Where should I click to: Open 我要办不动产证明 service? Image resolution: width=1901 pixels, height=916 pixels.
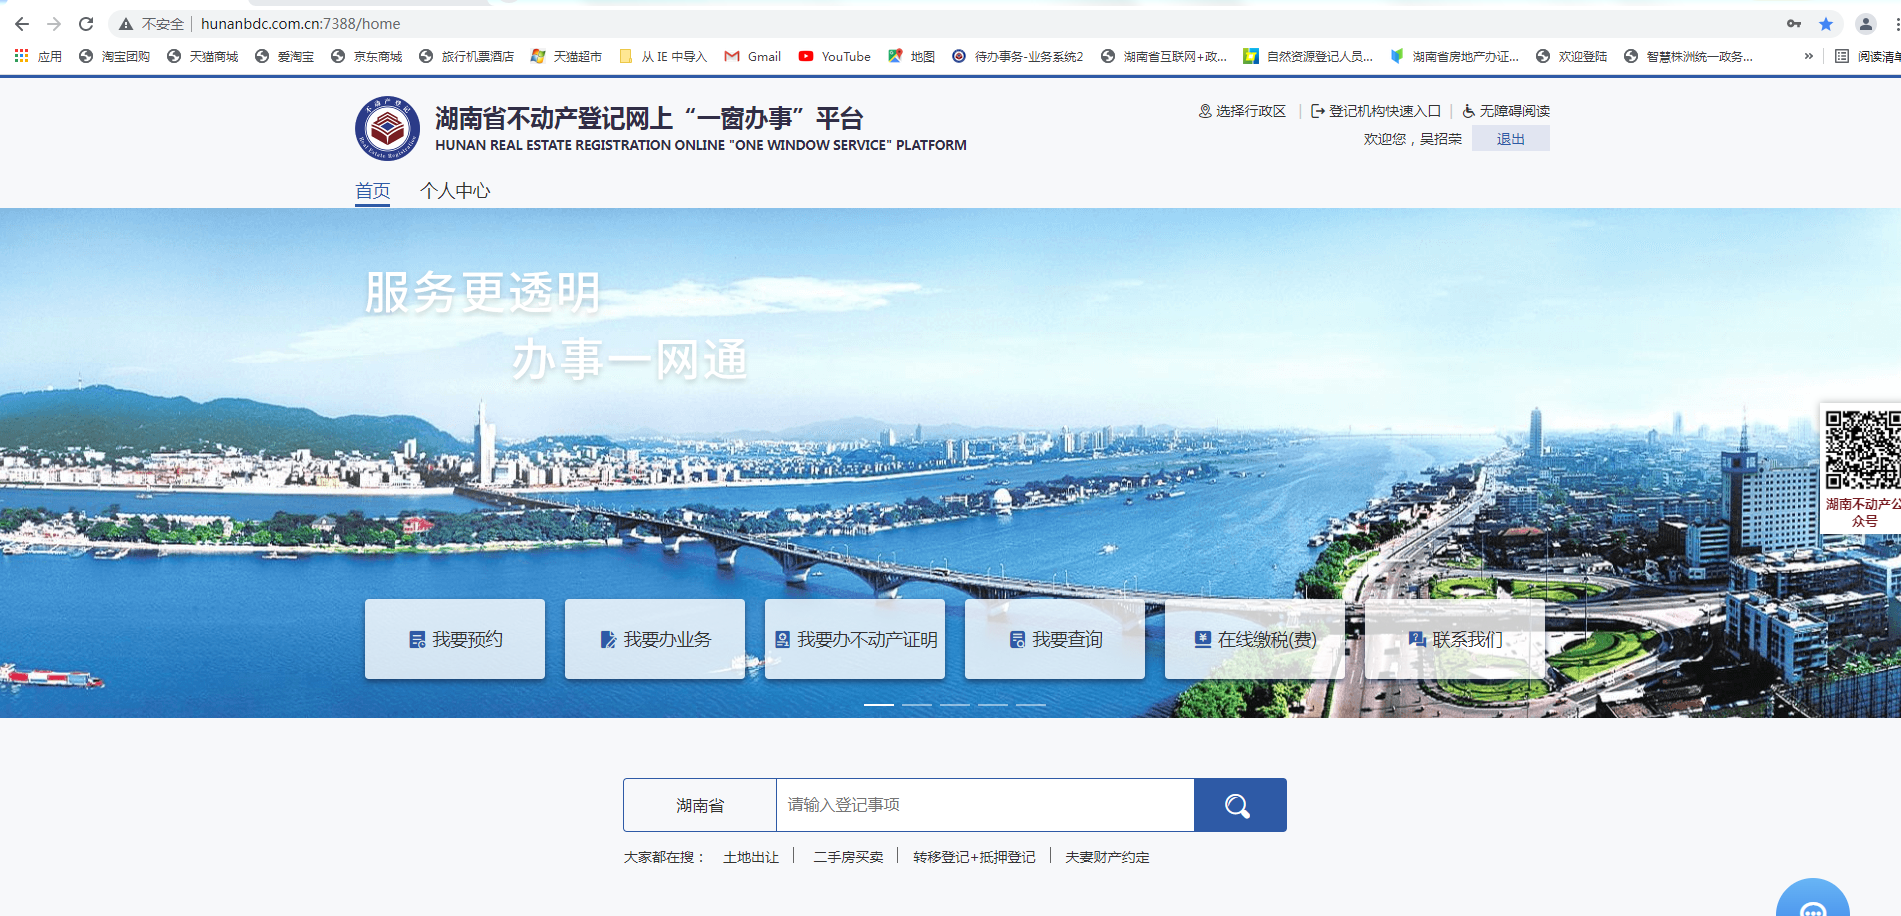855,639
